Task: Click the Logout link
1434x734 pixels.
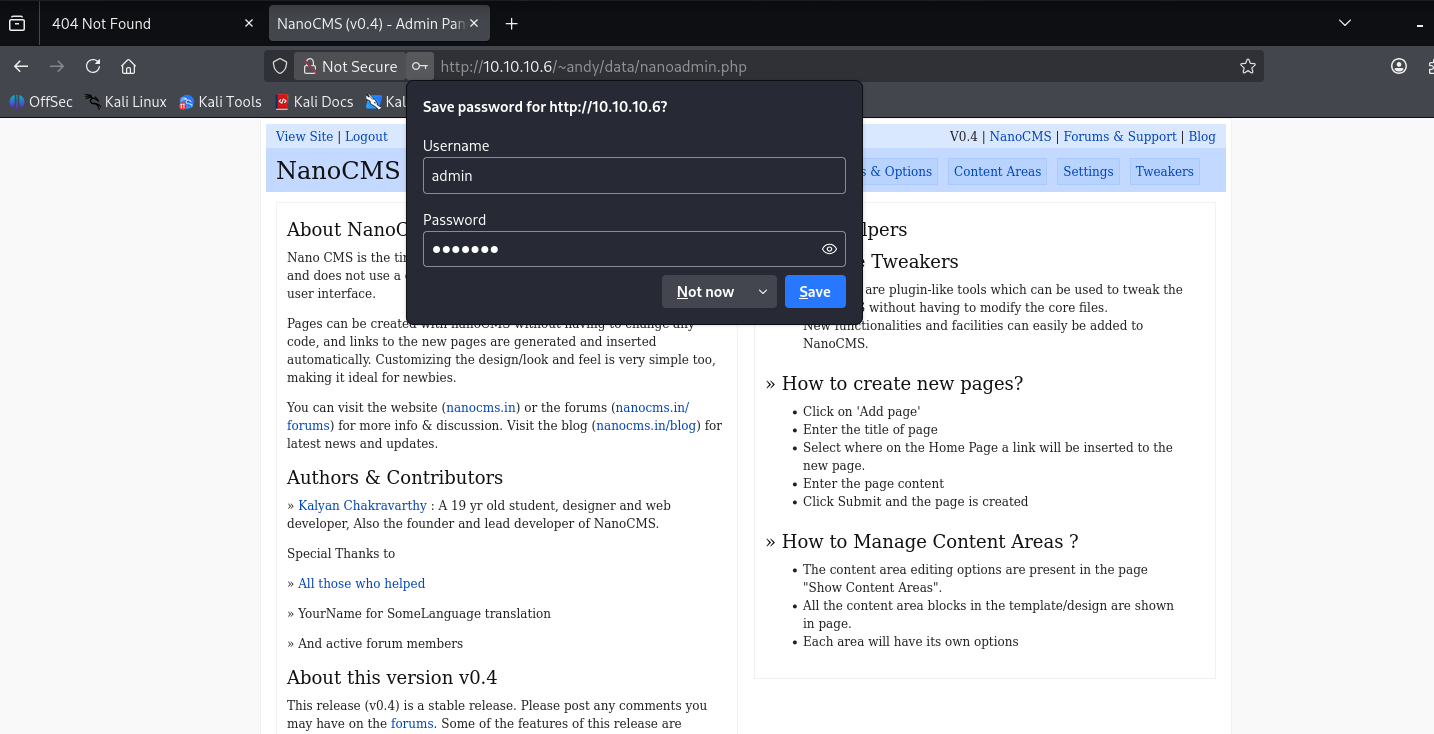Action: click(x=366, y=136)
